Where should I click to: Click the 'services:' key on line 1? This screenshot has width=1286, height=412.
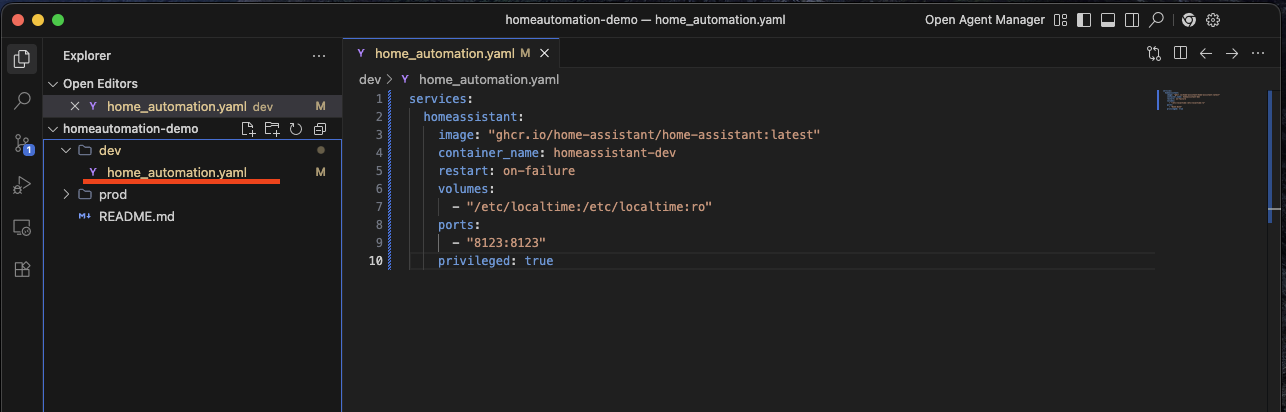(441, 99)
